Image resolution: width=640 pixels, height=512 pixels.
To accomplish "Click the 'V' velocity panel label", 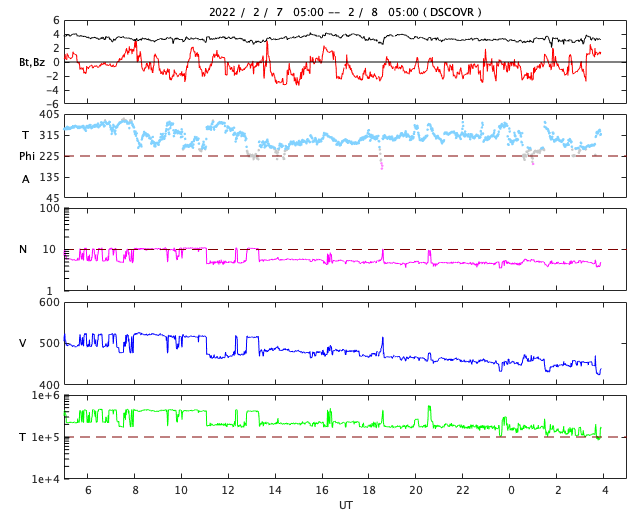I will point(23,343).
